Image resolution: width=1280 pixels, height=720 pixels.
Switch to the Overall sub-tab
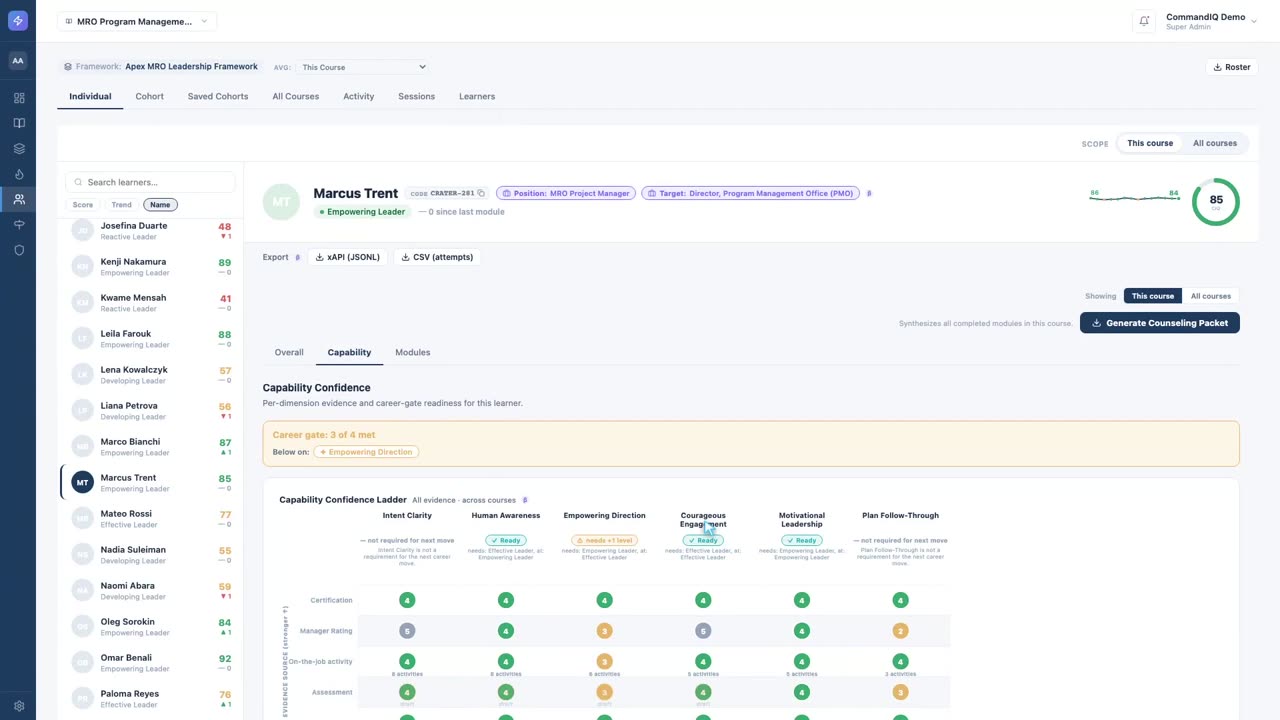[289, 352]
